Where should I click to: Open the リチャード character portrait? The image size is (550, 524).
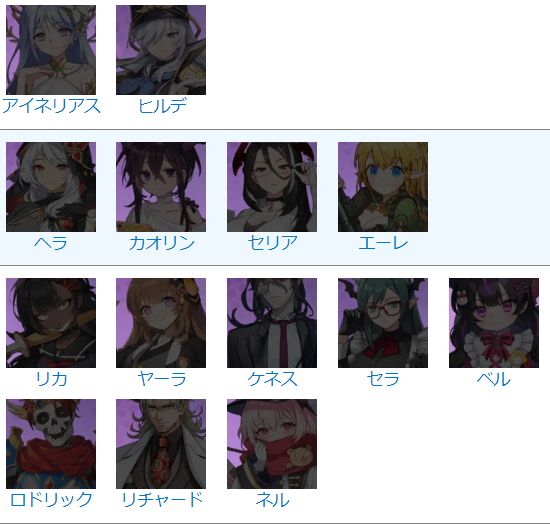click(x=161, y=444)
